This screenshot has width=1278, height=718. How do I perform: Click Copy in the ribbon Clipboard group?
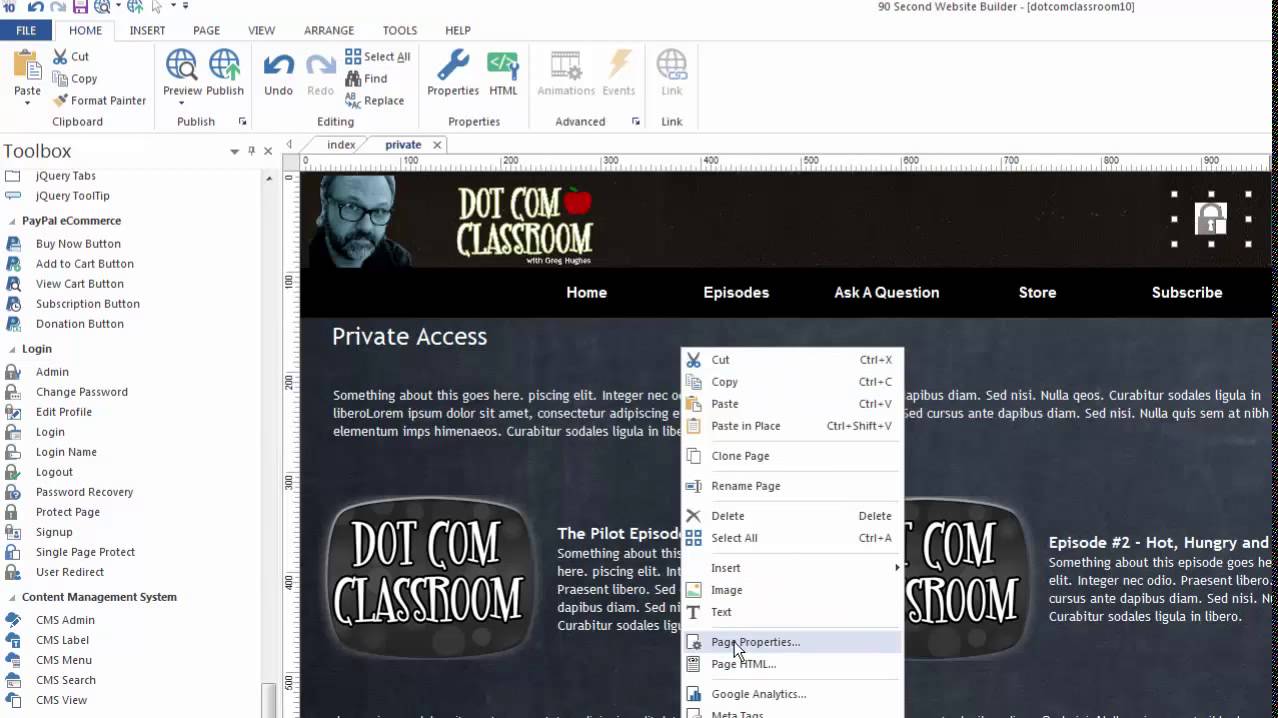73,78
